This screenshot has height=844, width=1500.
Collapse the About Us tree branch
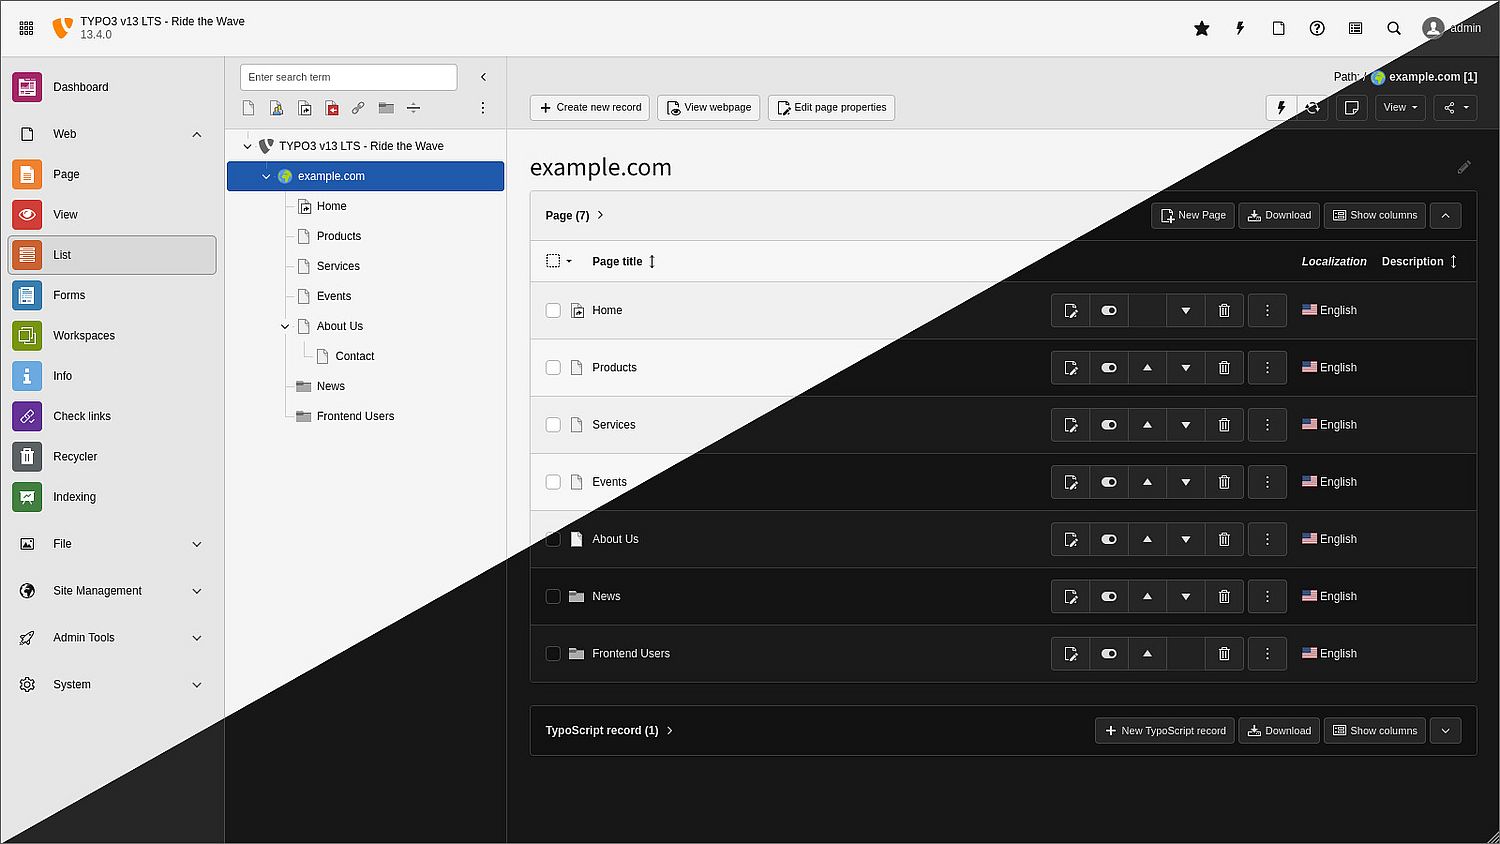click(284, 326)
